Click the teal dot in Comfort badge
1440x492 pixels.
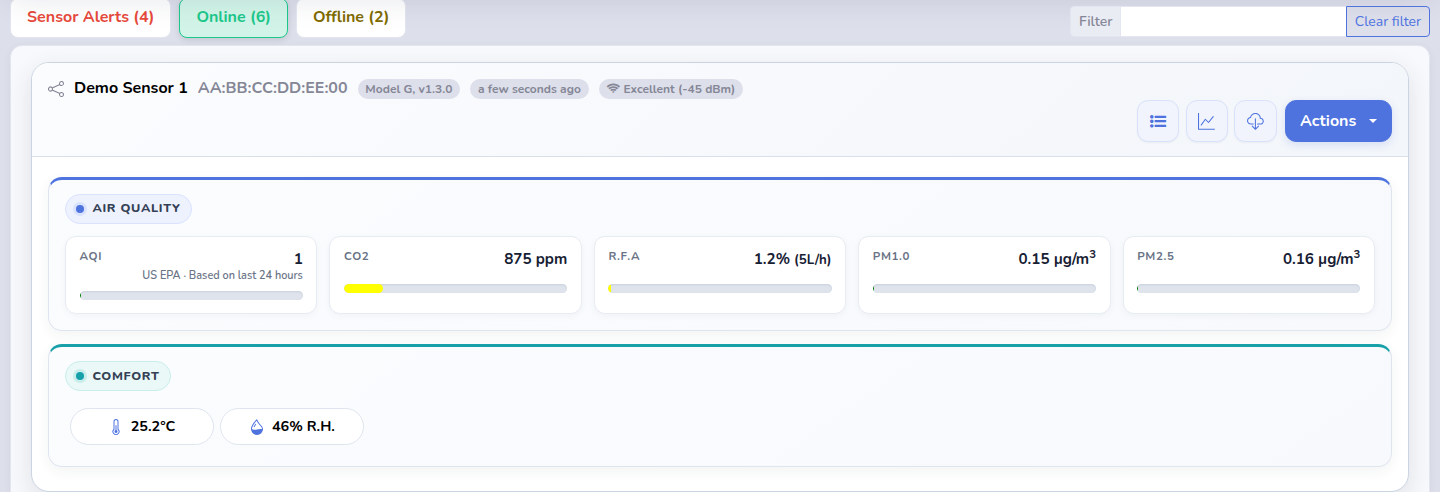pos(80,376)
